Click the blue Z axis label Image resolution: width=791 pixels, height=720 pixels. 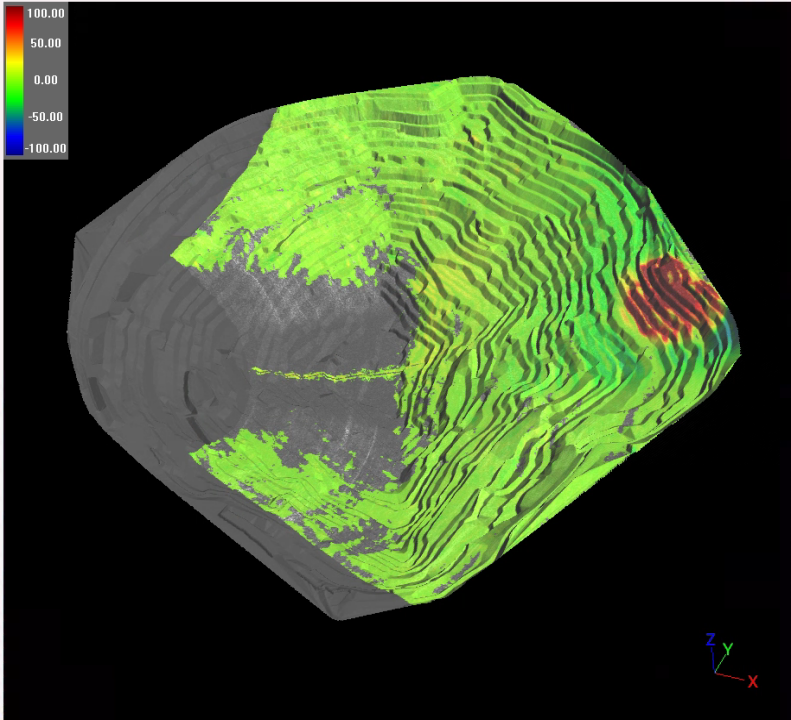tap(710, 639)
